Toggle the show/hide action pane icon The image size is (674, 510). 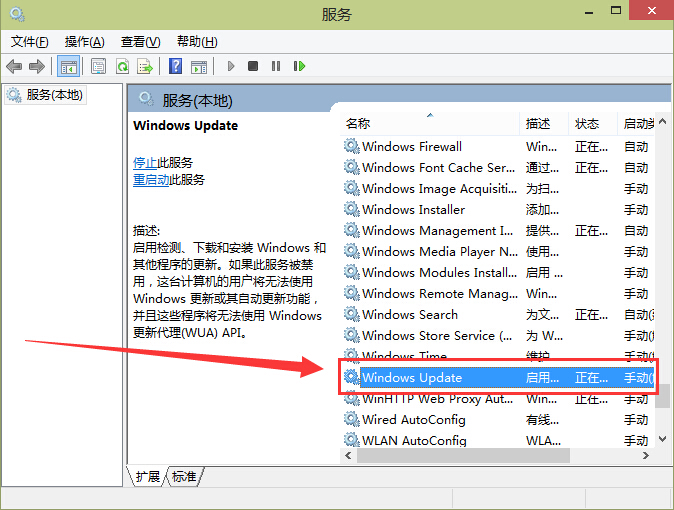click(x=198, y=66)
